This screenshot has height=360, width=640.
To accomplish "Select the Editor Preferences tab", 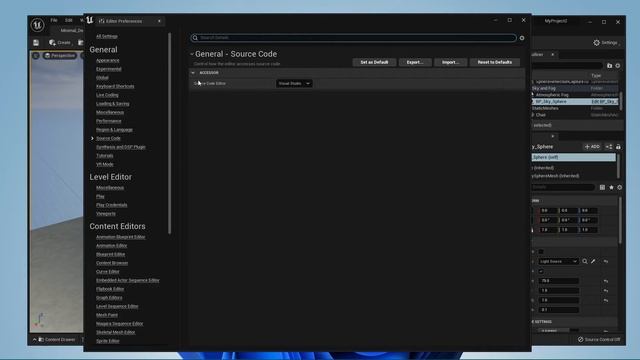I will [x=124, y=21].
